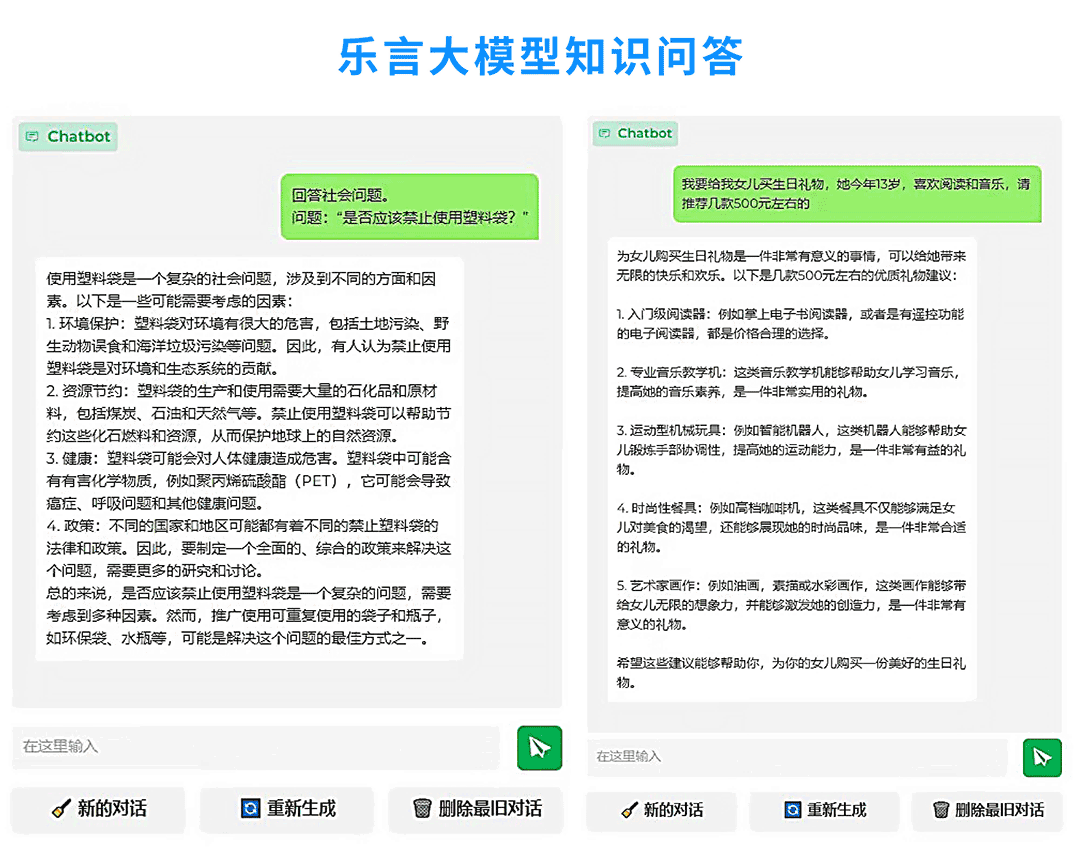Click the broom icon for 新的对话 in left panel

point(63,809)
